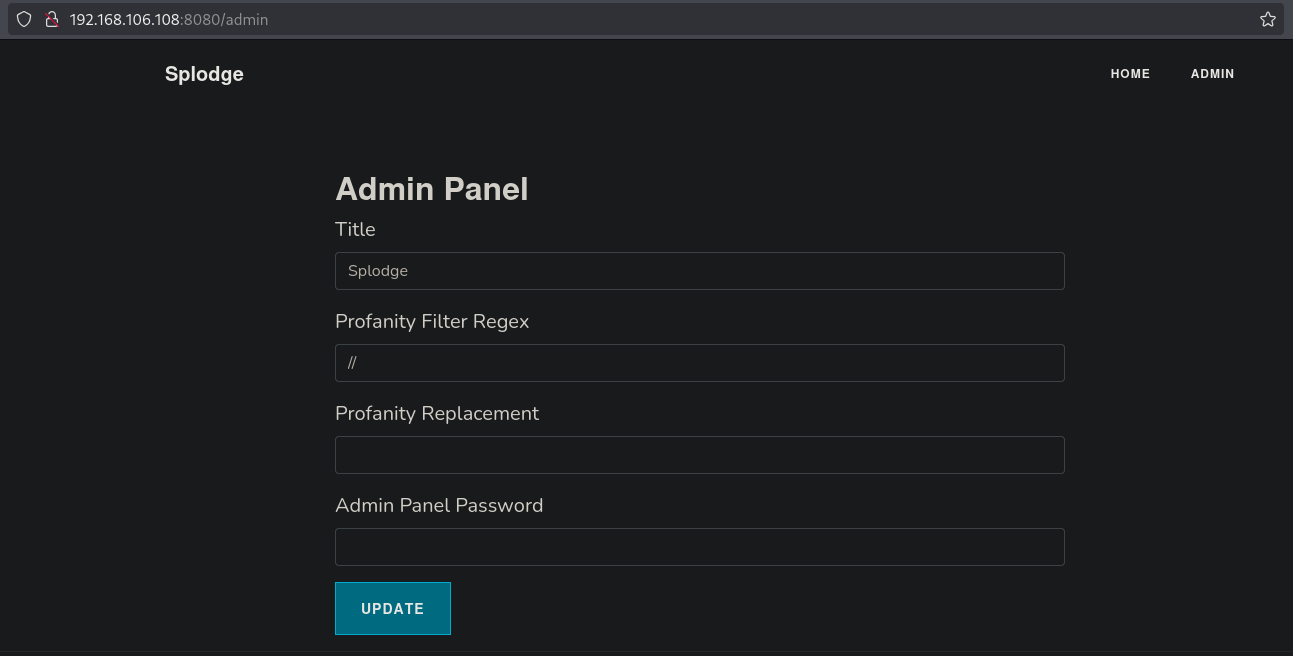Focus the Title input containing Splodge
Image resolution: width=1293 pixels, height=656 pixels.
click(x=699, y=271)
